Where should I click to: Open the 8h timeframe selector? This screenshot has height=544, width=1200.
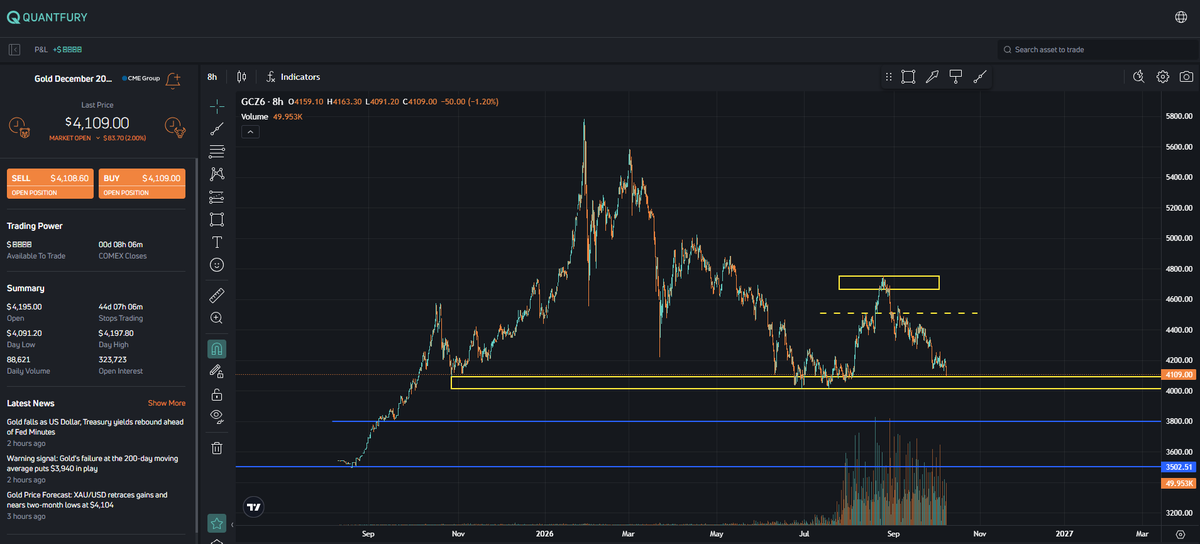[x=212, y=76]
